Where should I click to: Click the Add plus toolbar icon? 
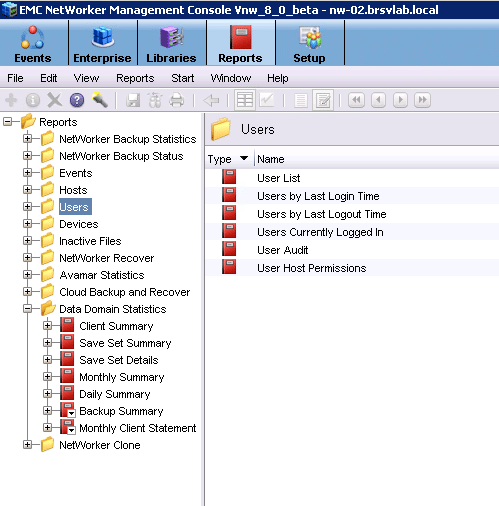point(11,100)
